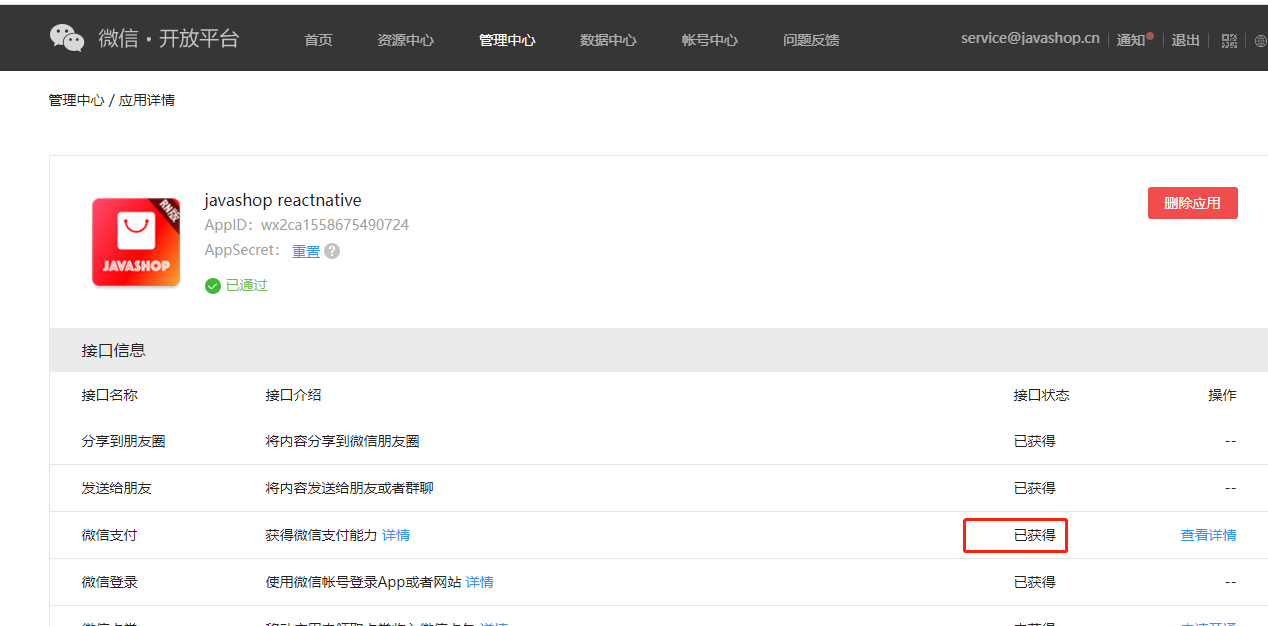This screenshot has width=1268, height=626.
Task: Switch to the 帐号中心 menu
Action: click(x=710, y=40)
